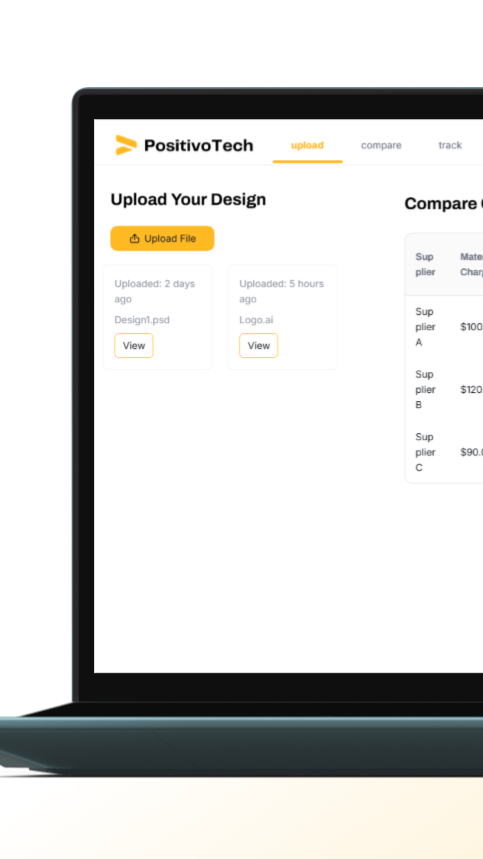
Task: Click the upload arrow icon in Upload File
Action: click(x=134, y=238)
